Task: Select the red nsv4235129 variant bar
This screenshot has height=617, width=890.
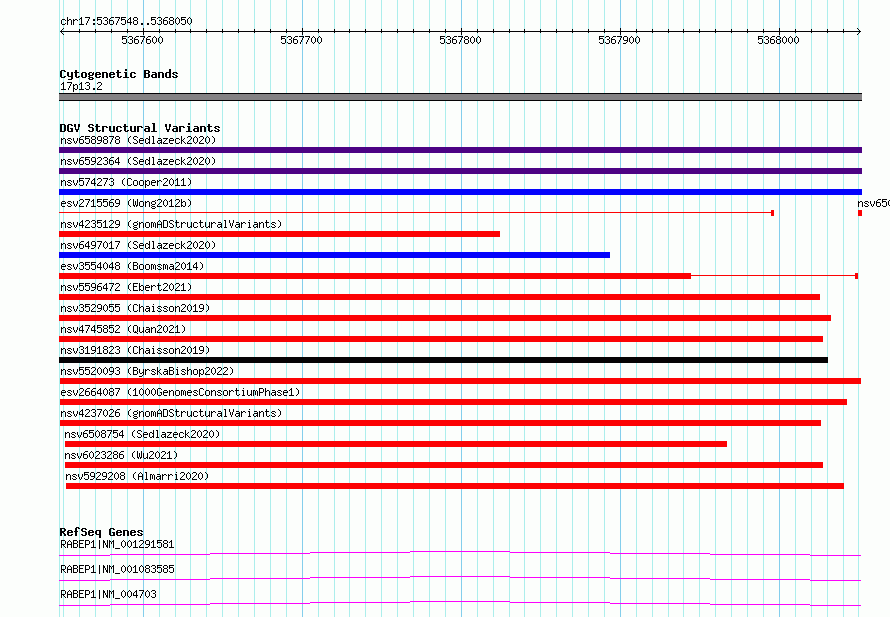Action: [279, 234]
